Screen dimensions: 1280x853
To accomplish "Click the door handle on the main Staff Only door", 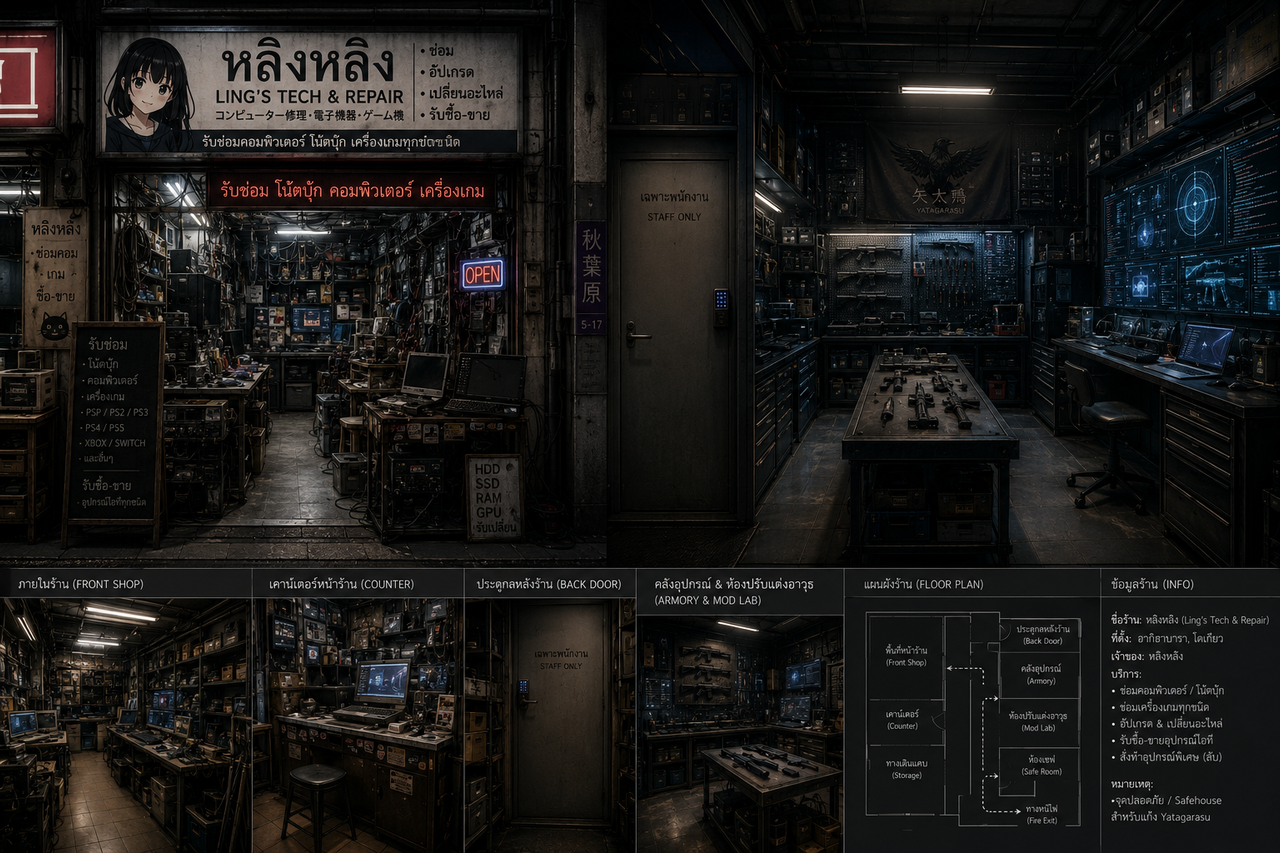I will point(637,332).
